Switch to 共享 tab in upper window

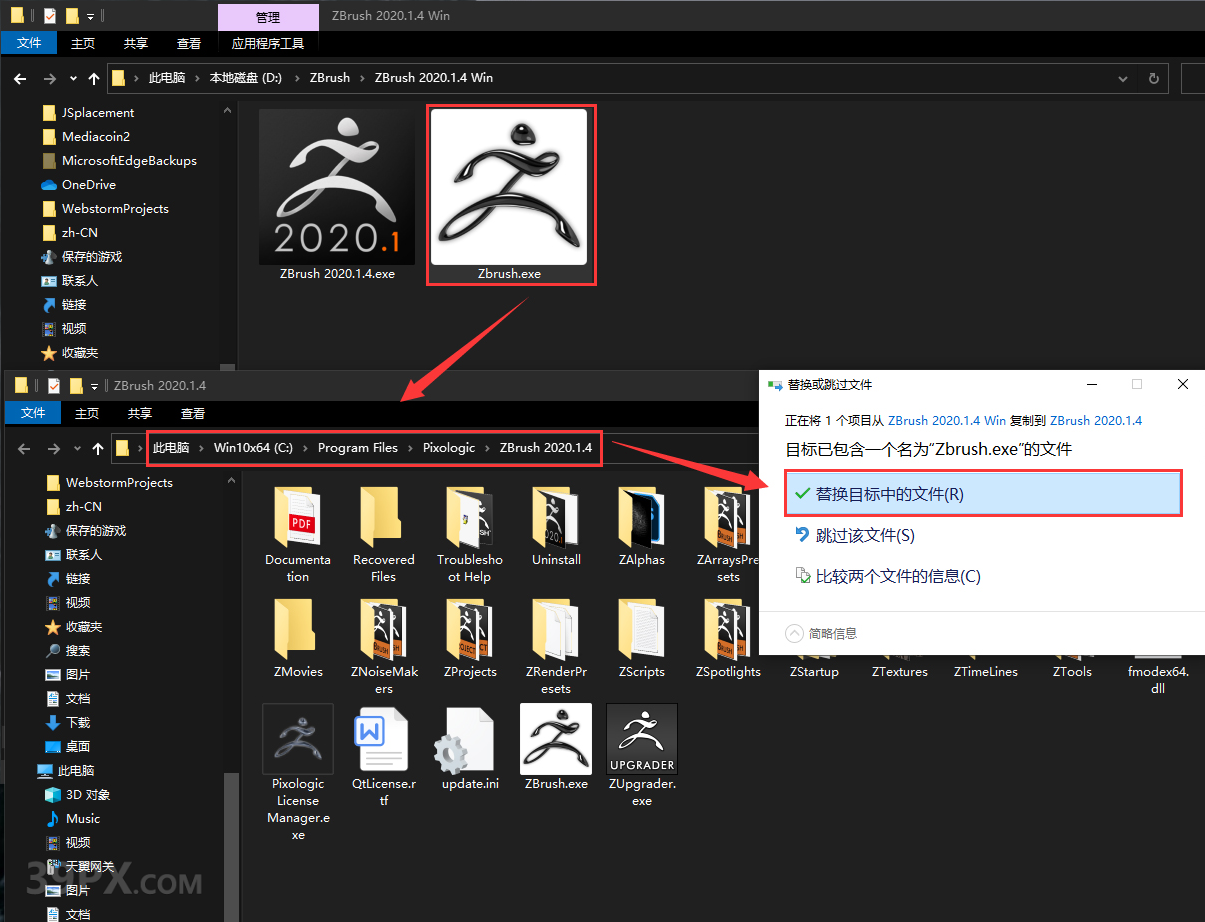tap(136, 43)
